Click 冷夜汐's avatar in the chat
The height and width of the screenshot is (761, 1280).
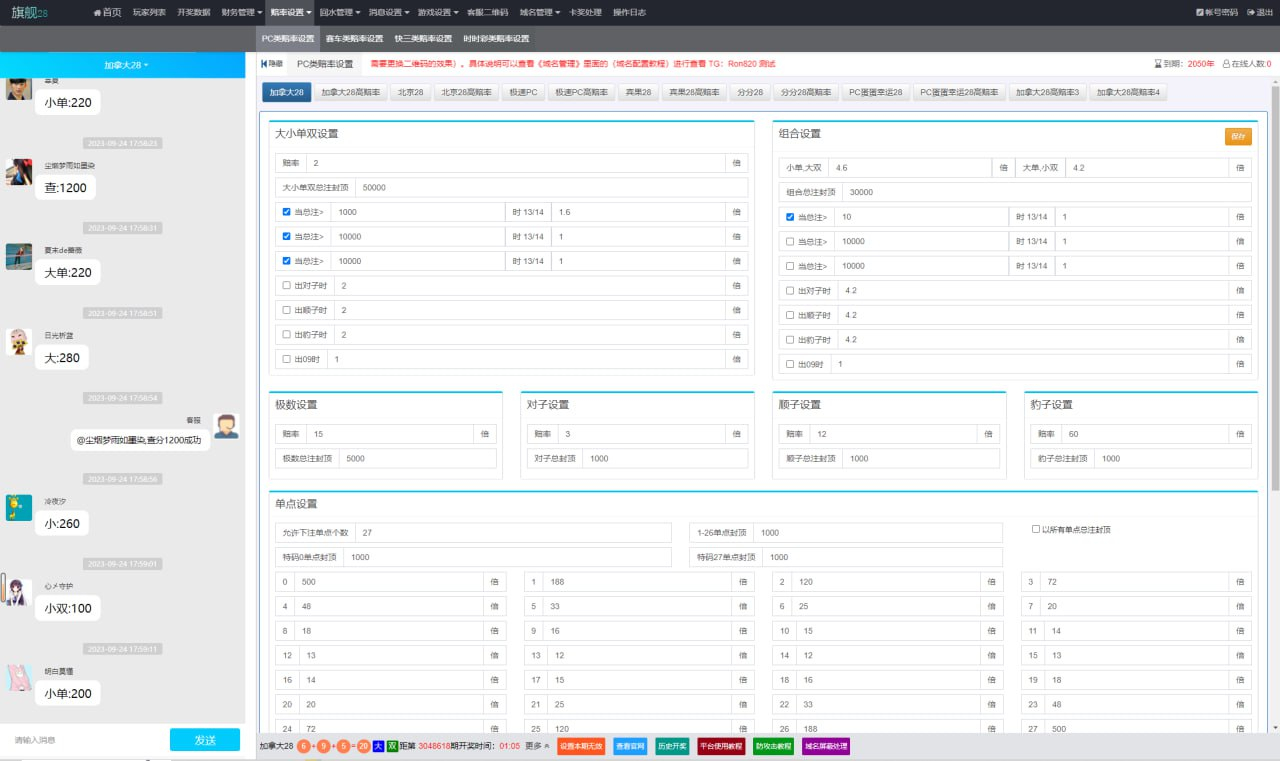[18, 507]
